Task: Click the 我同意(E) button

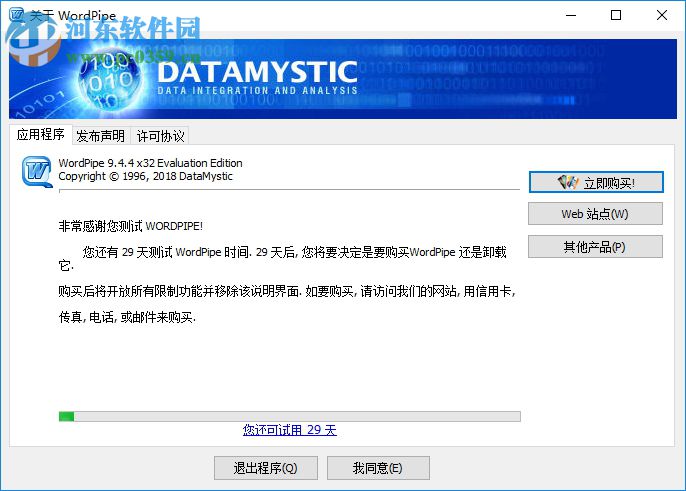Action: pyautogui.click(x=378, y=468)
